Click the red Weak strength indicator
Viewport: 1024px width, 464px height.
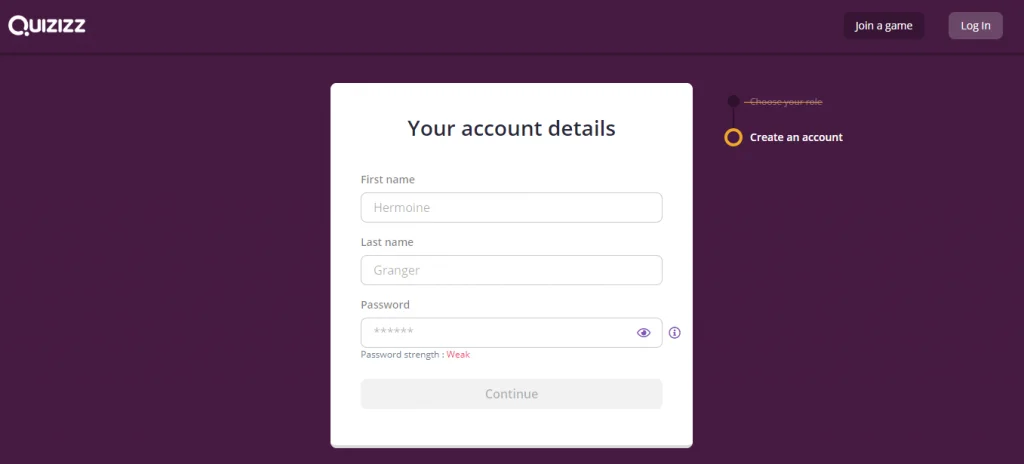(x=458, y=355)
